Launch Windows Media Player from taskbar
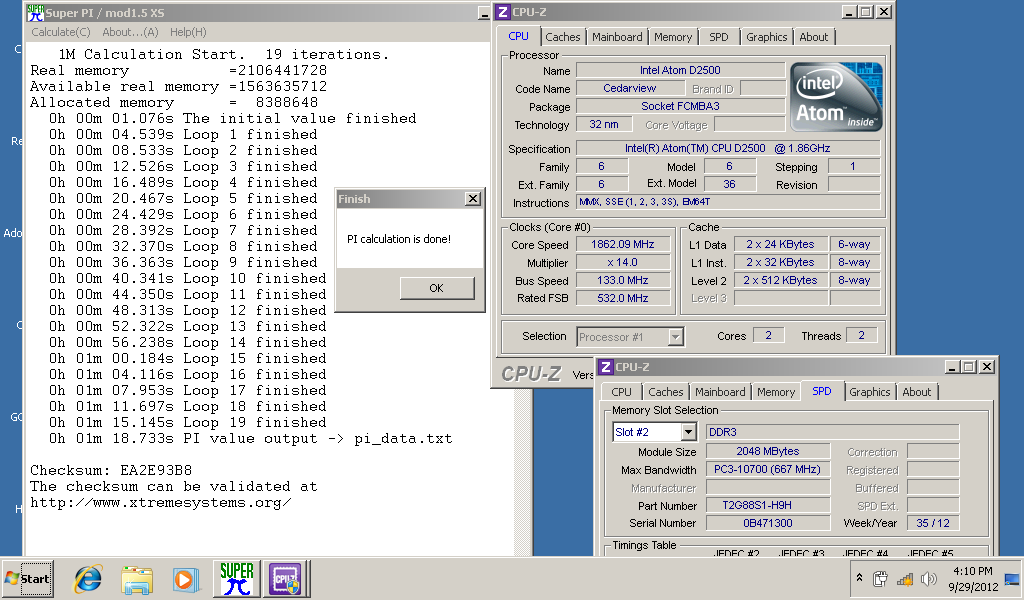Viewport: 1024px width, 600px height. [x=186, y=580]
